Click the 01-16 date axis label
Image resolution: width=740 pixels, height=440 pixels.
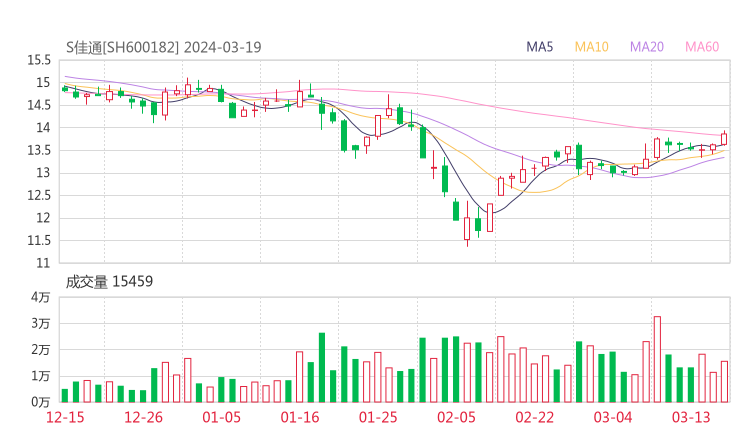pyautogui.click(x=300, y=417)
